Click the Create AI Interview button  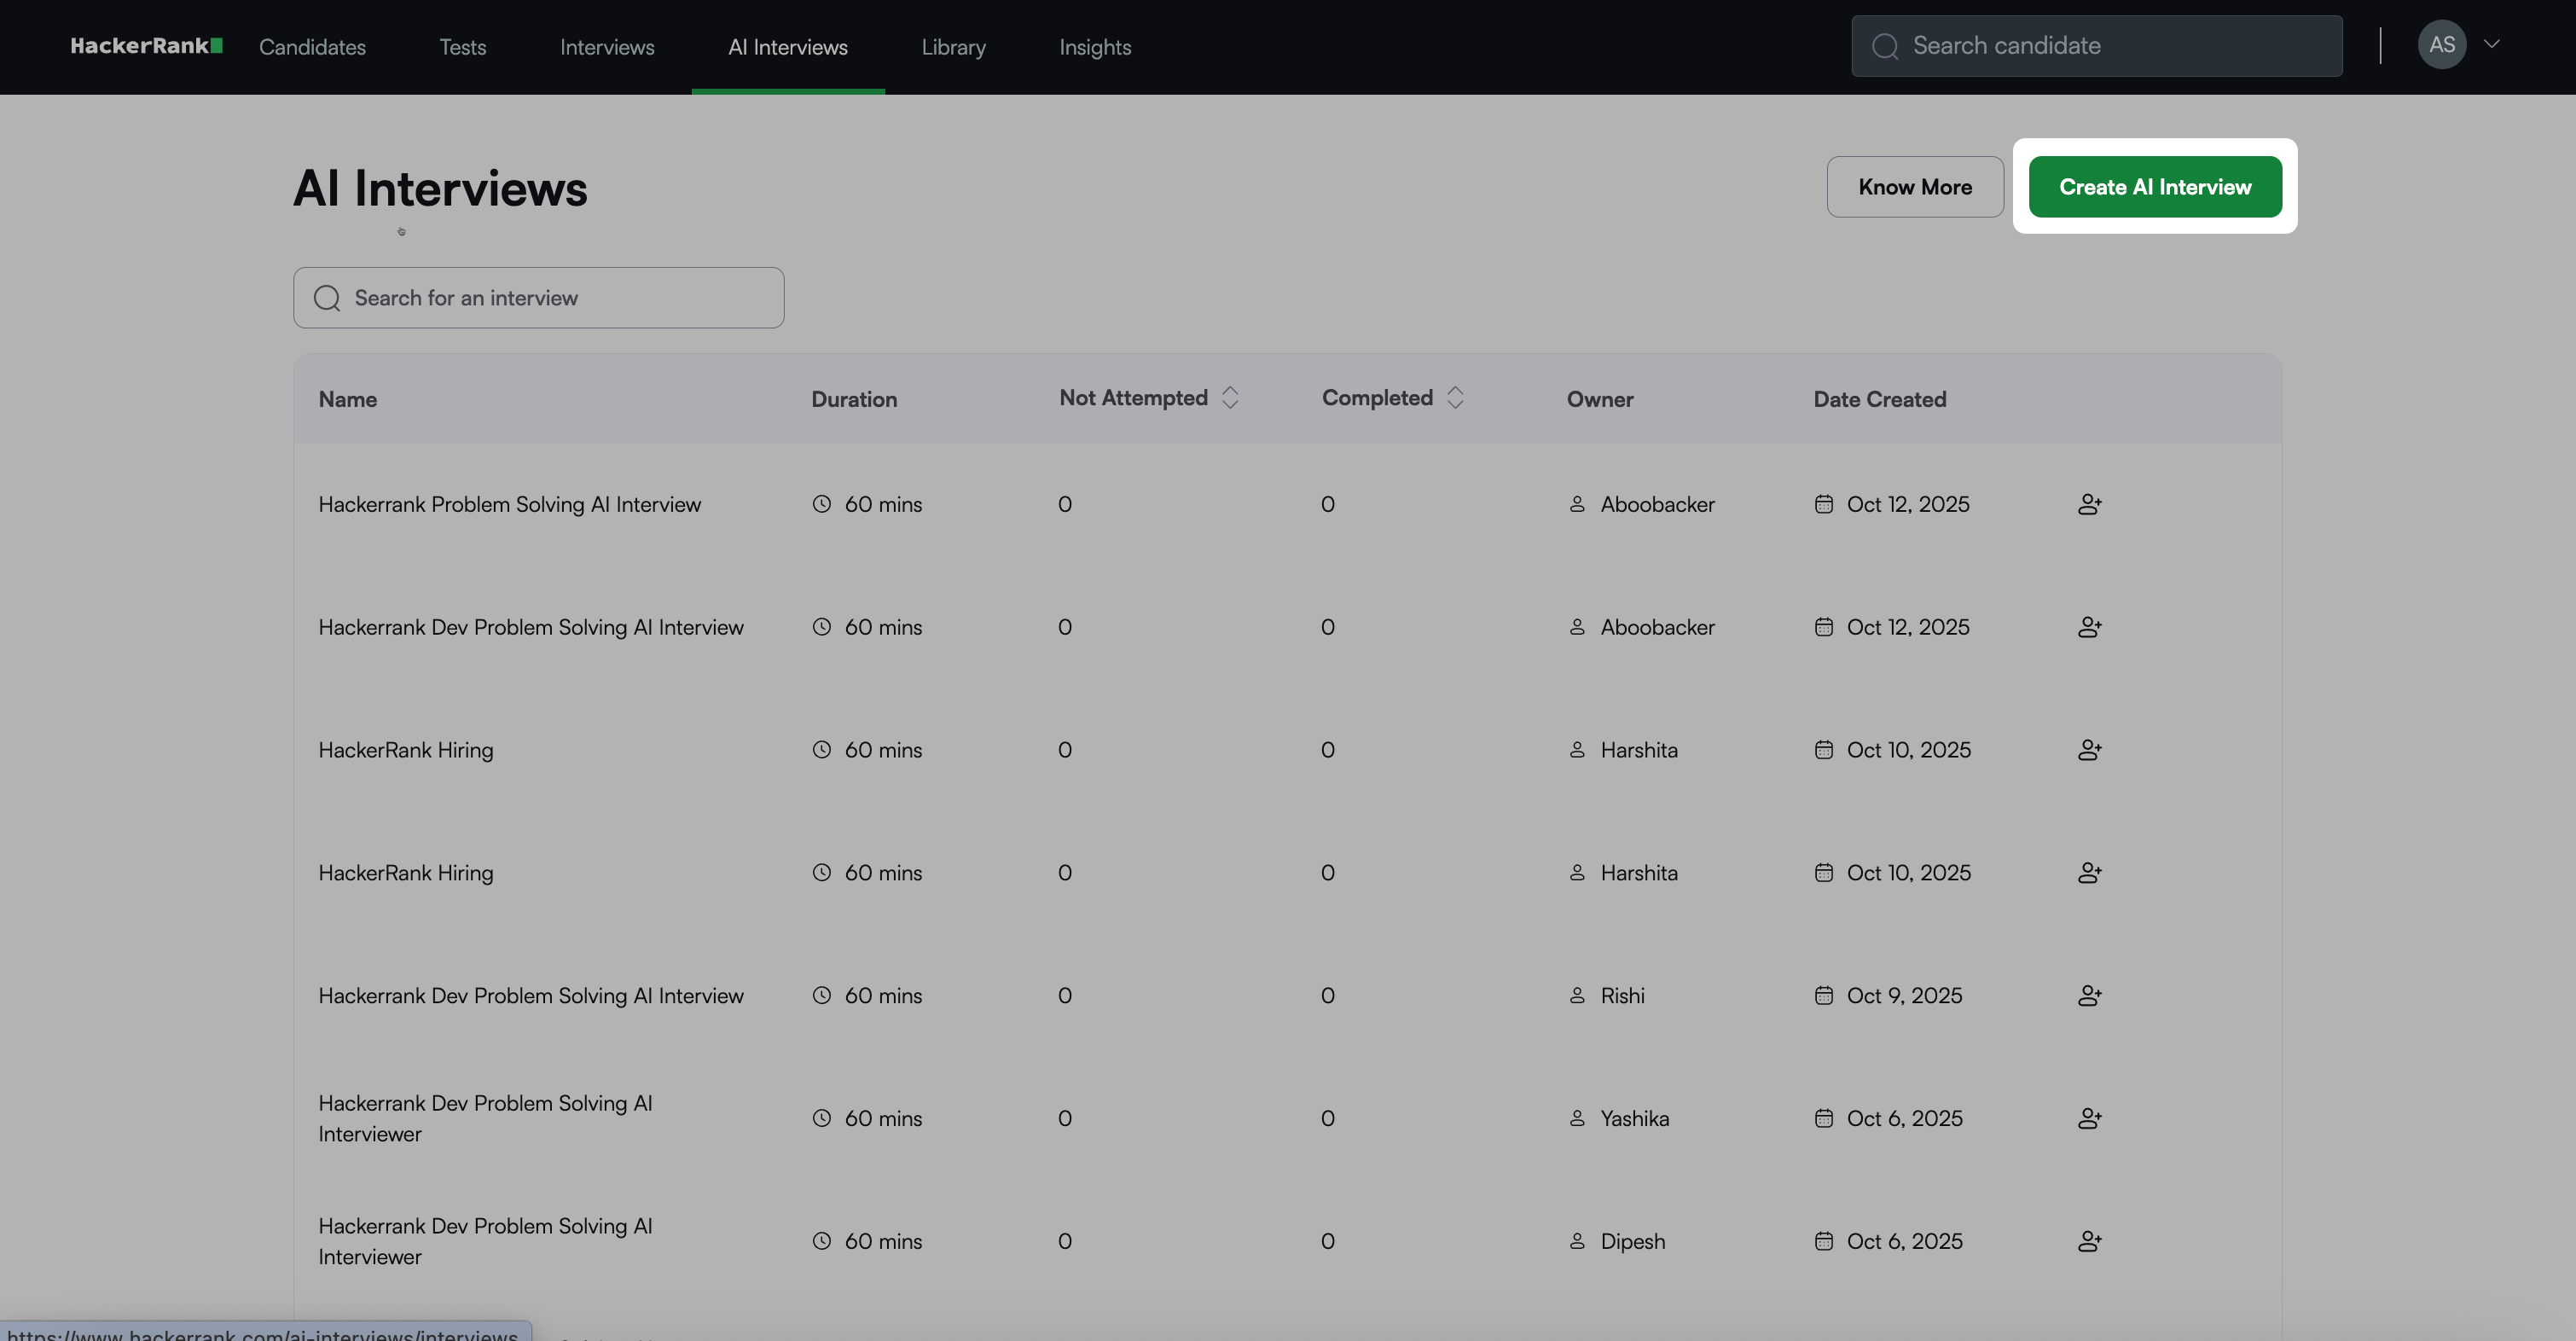click(x=2155, y=187)
